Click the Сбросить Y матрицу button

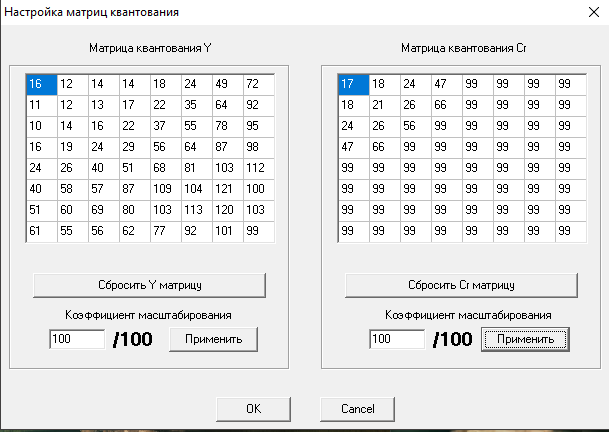click(x=150, y=286)
